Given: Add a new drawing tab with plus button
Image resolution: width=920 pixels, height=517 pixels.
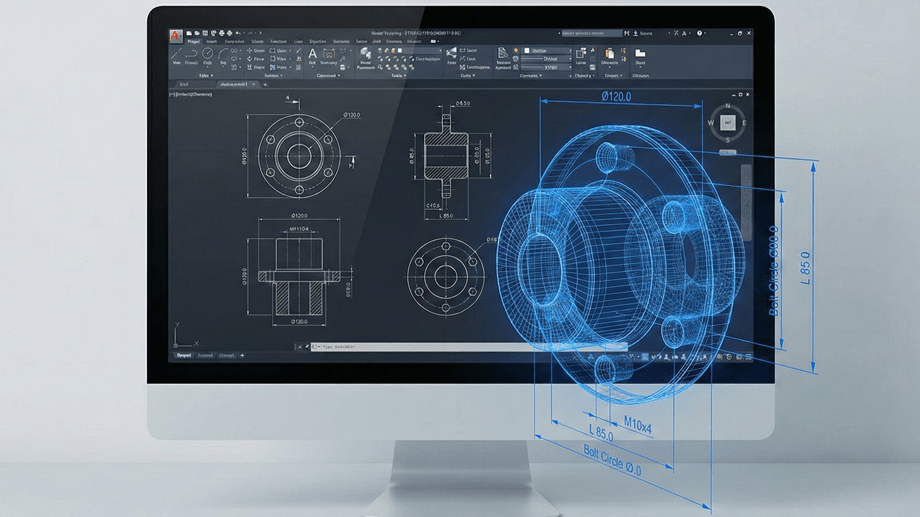Looking at the screenshot, I should tap(265, 85).
